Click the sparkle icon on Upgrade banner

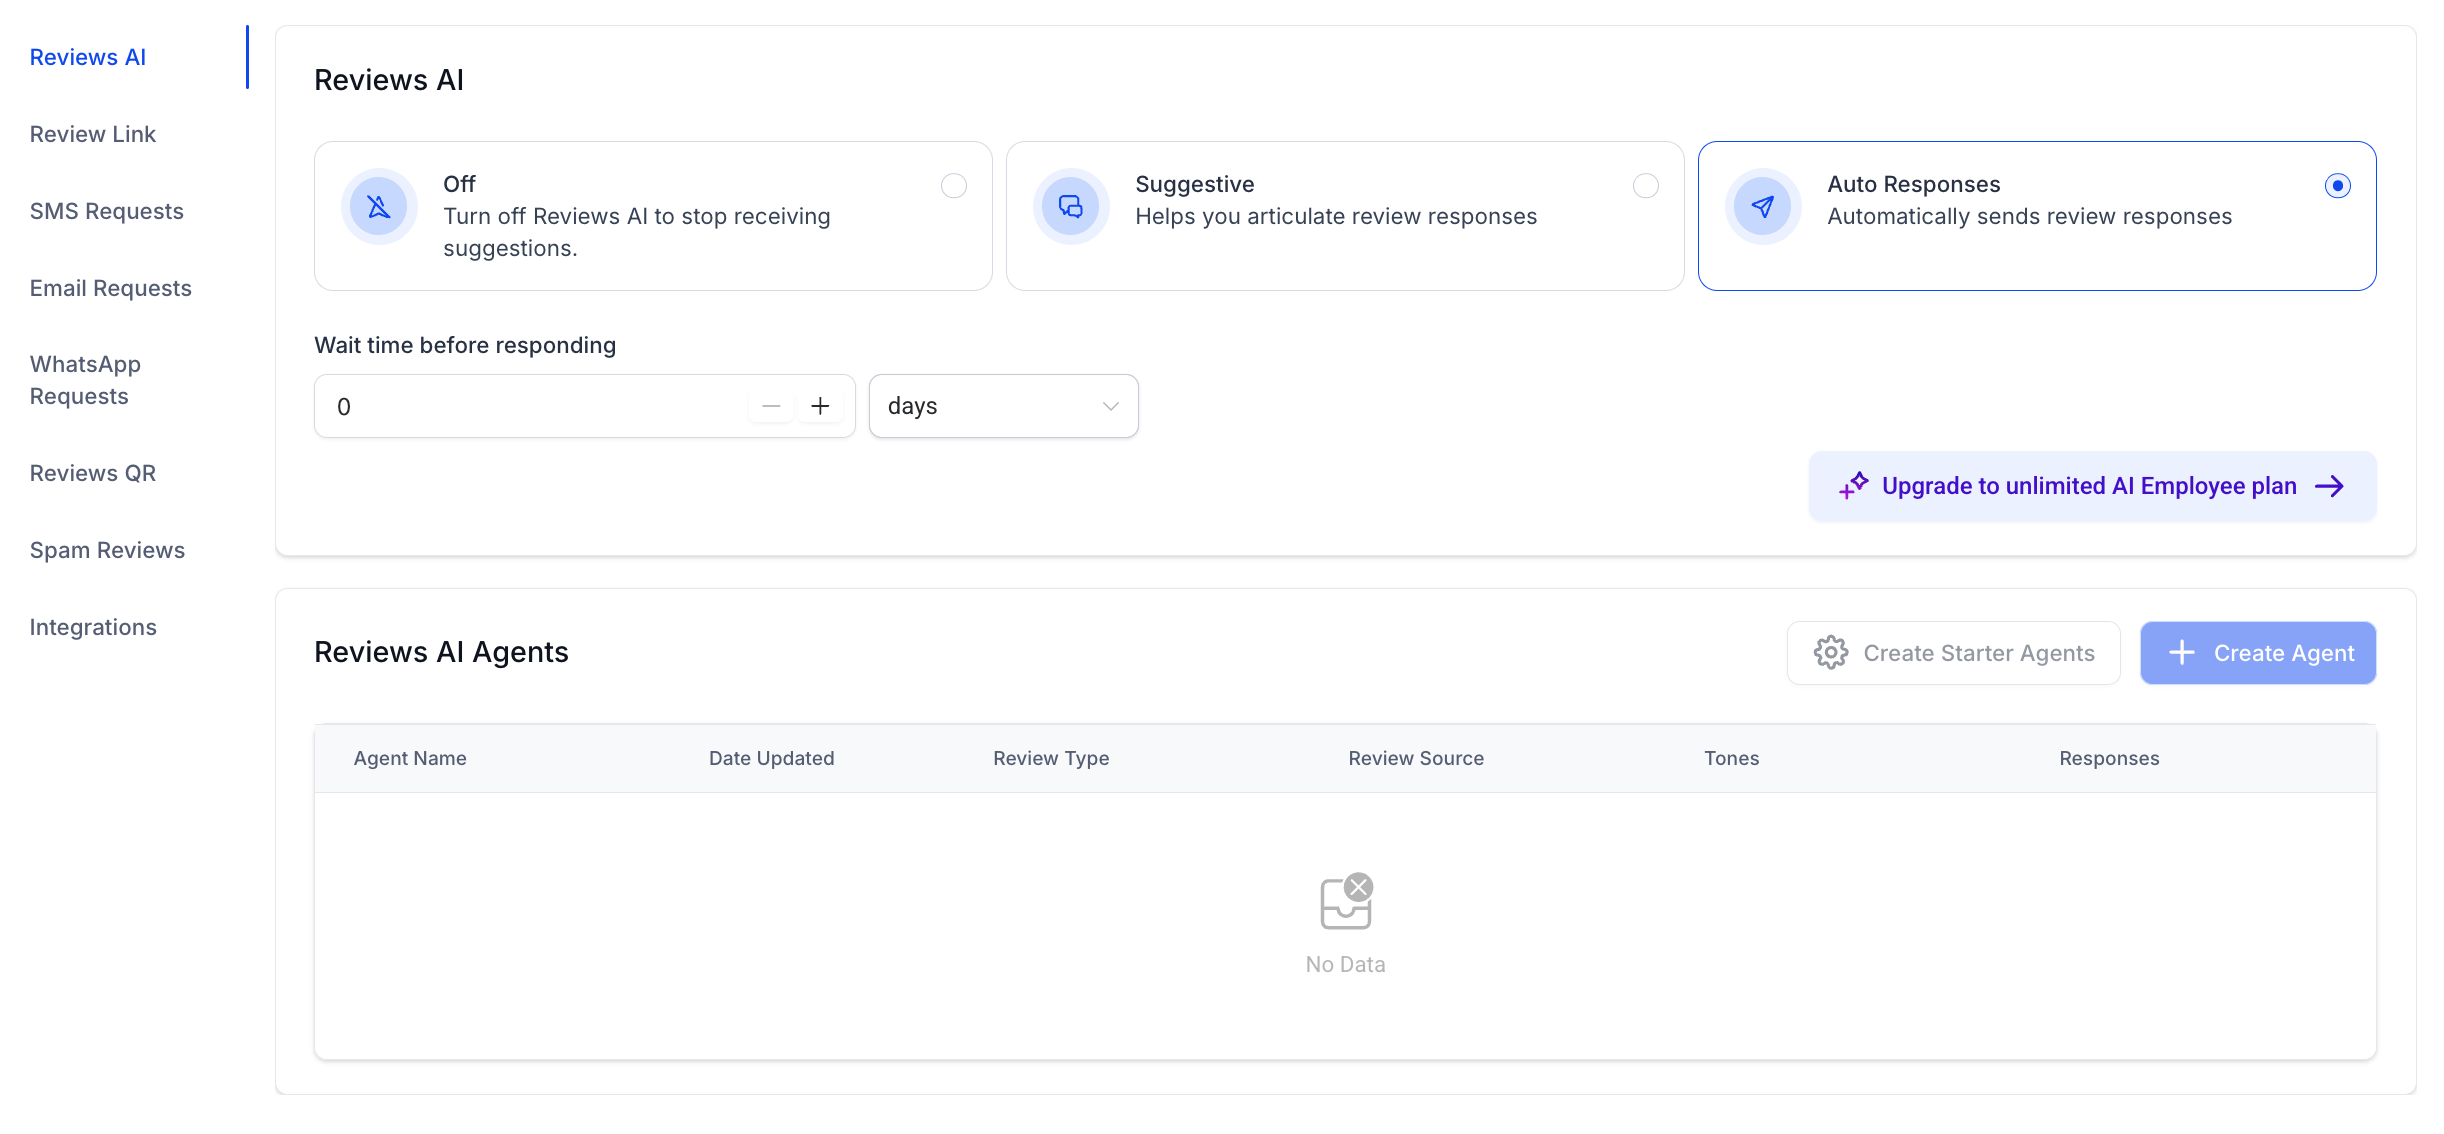(1853, 486)
